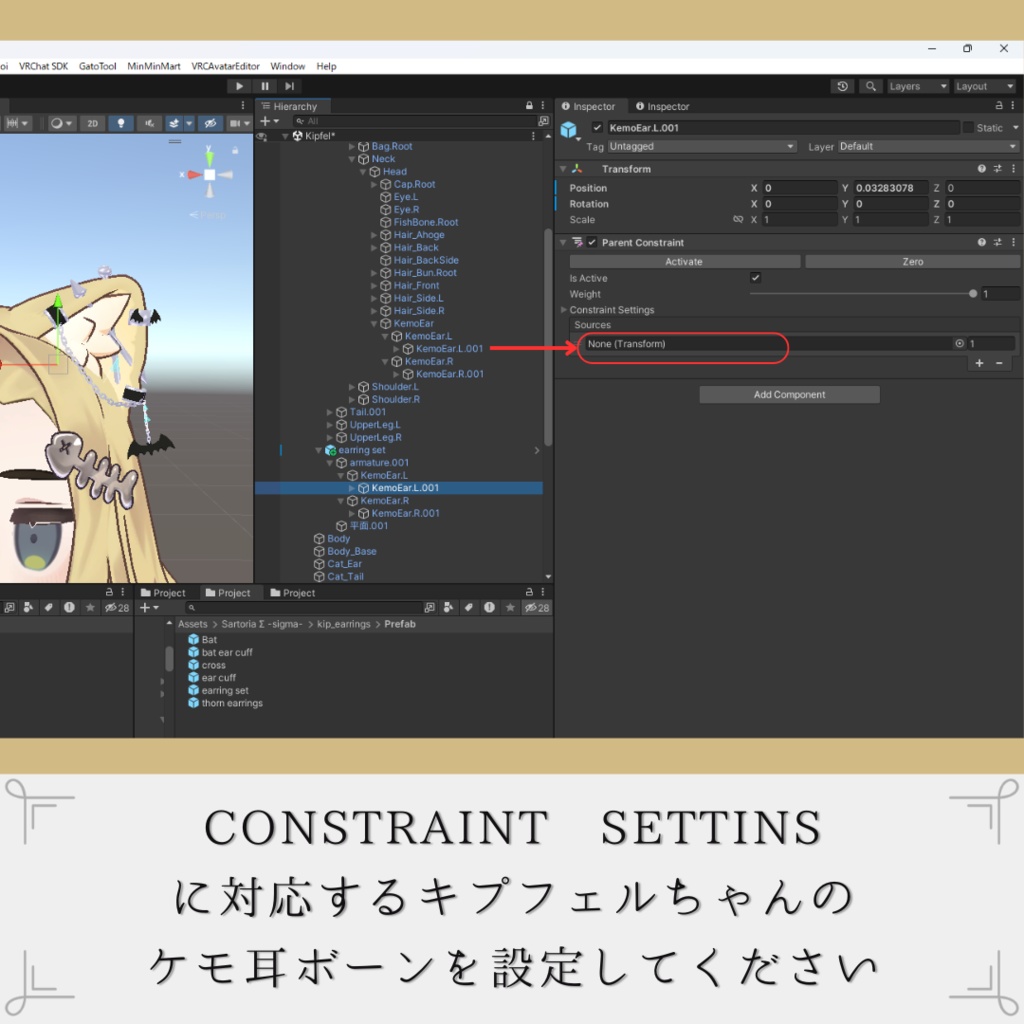Open the Help menu

pos(326,66)
